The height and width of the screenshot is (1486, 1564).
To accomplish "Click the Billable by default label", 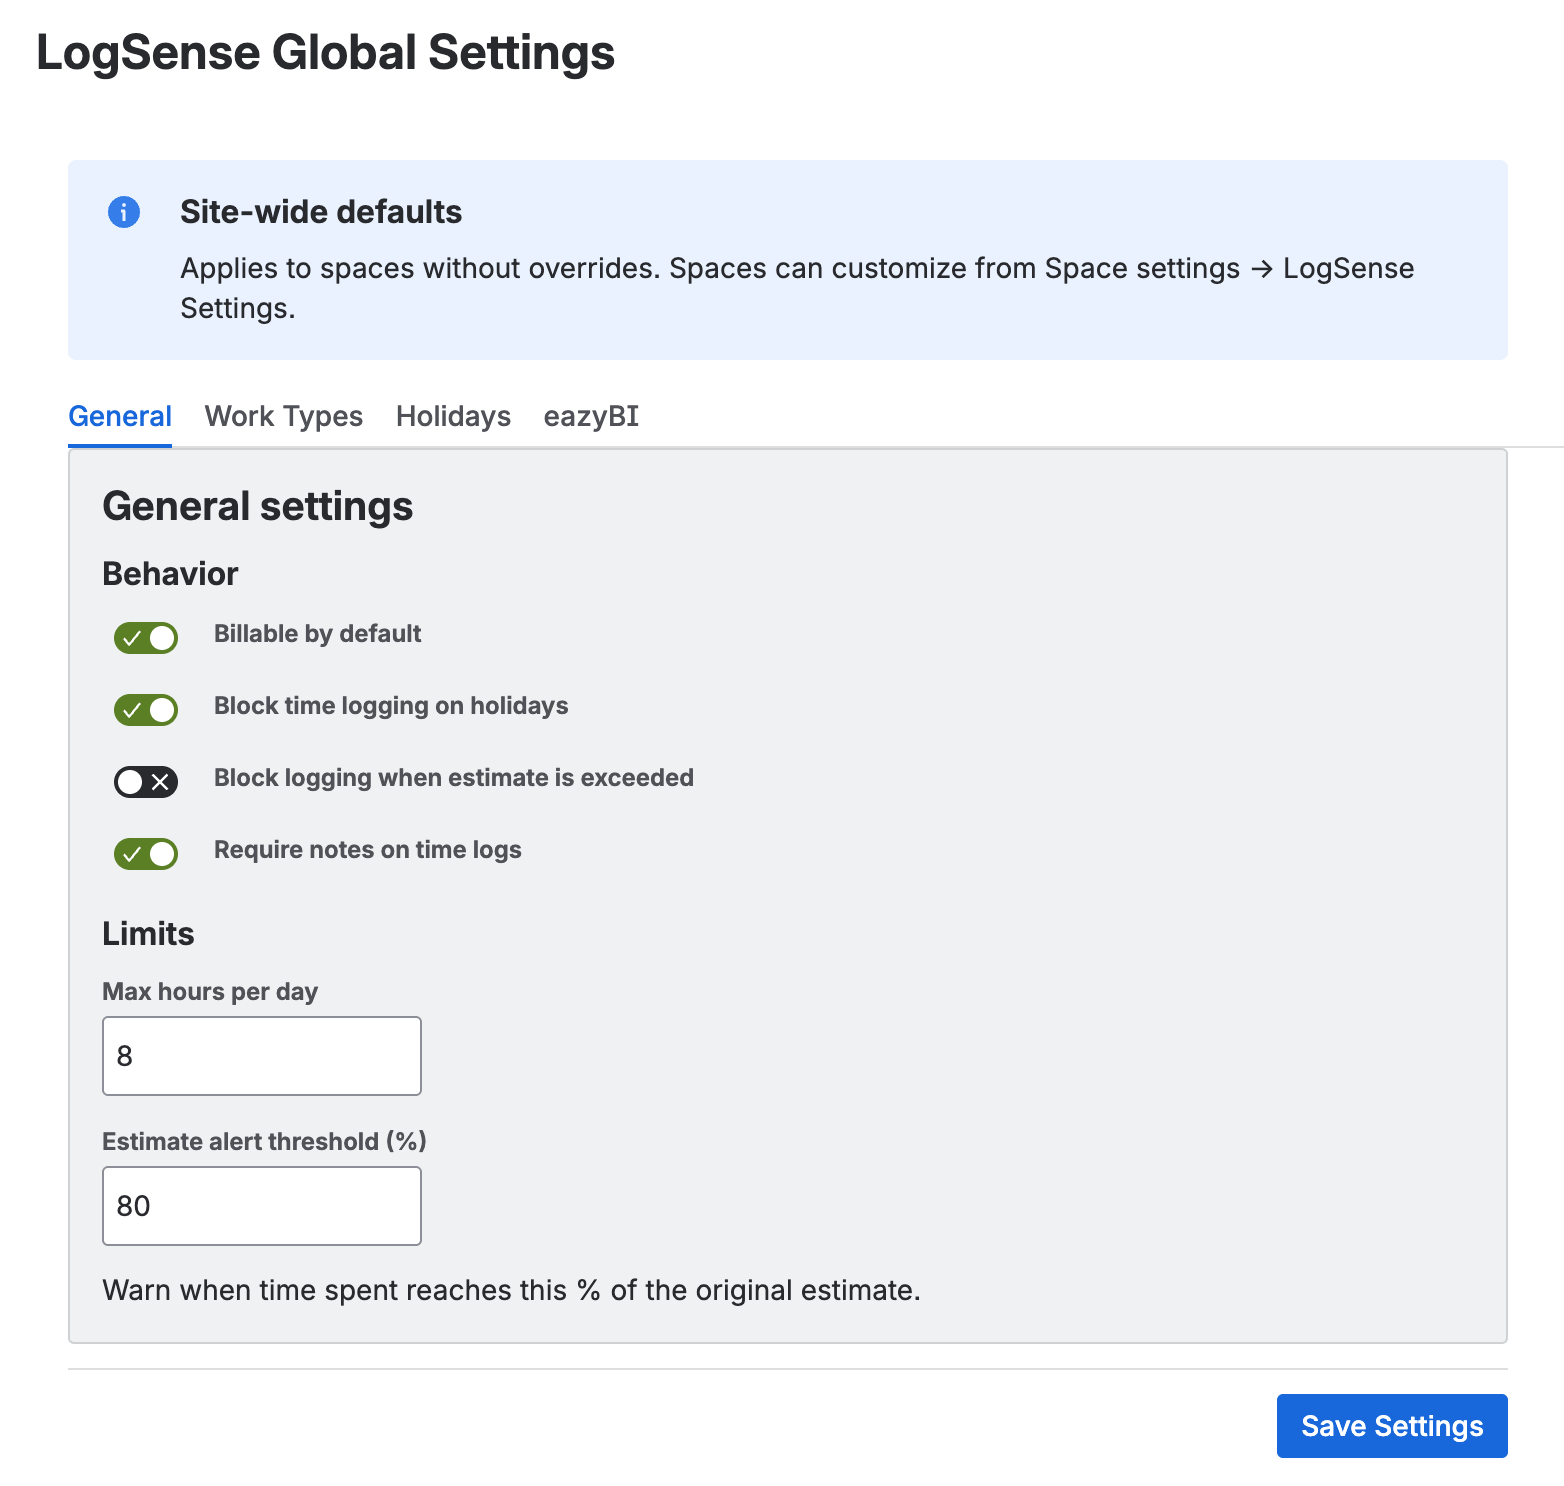I will (317, 634).
